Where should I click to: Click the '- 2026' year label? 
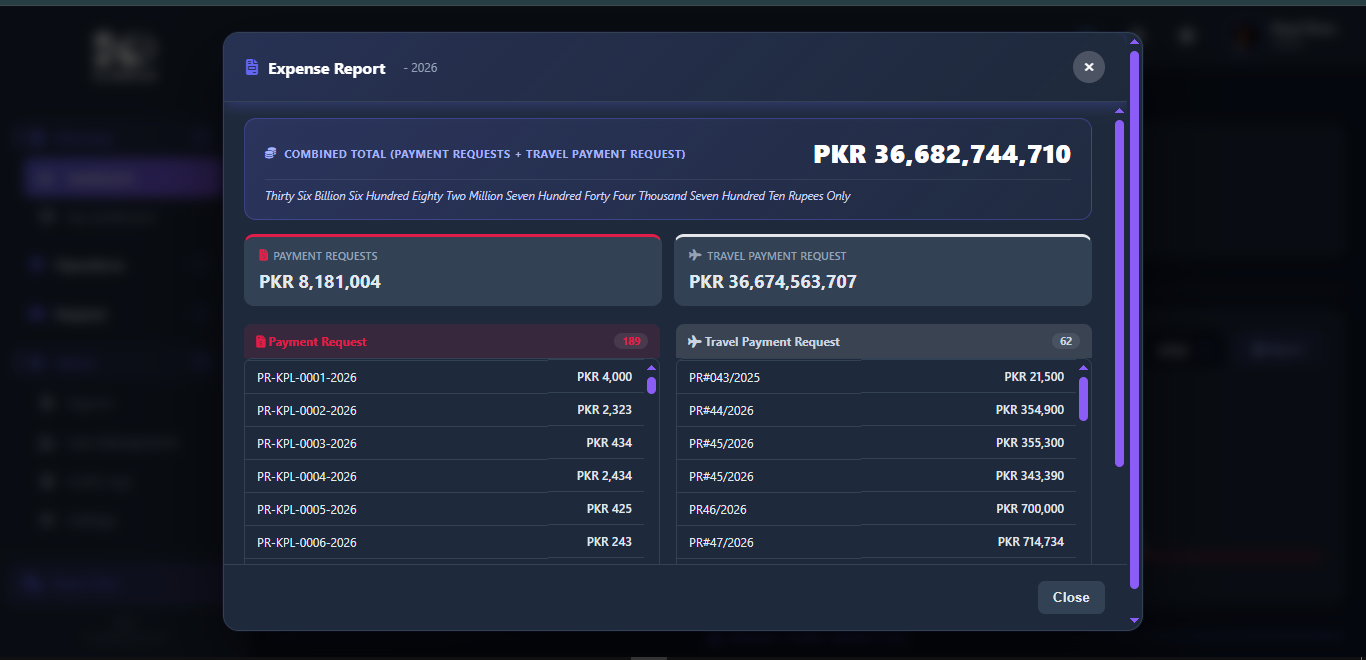(x=420, y=68)
